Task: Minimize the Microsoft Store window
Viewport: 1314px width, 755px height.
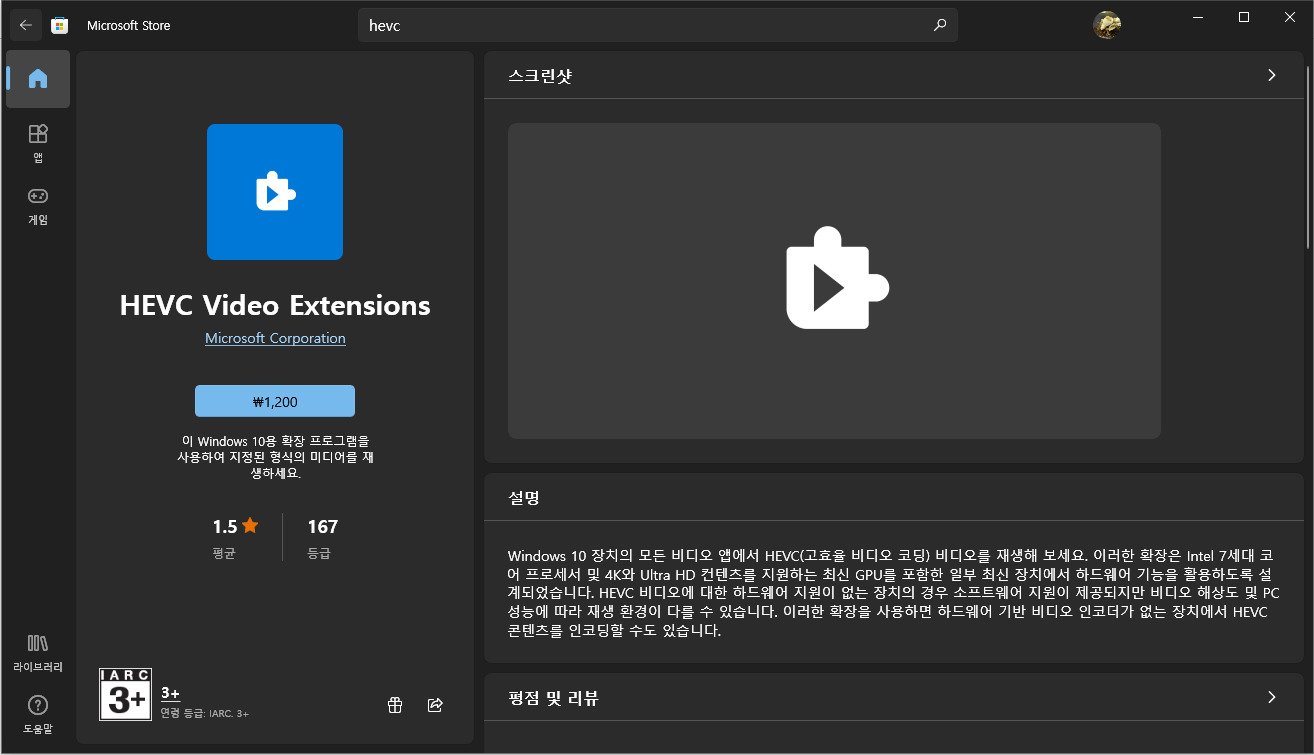Action: pos(1198,17)
